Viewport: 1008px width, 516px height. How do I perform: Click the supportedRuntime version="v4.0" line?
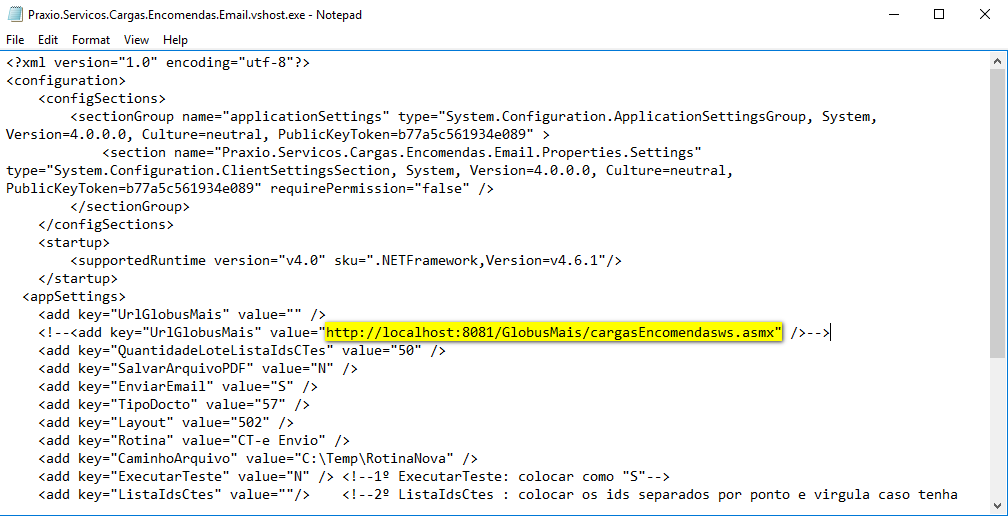(346, 261)
